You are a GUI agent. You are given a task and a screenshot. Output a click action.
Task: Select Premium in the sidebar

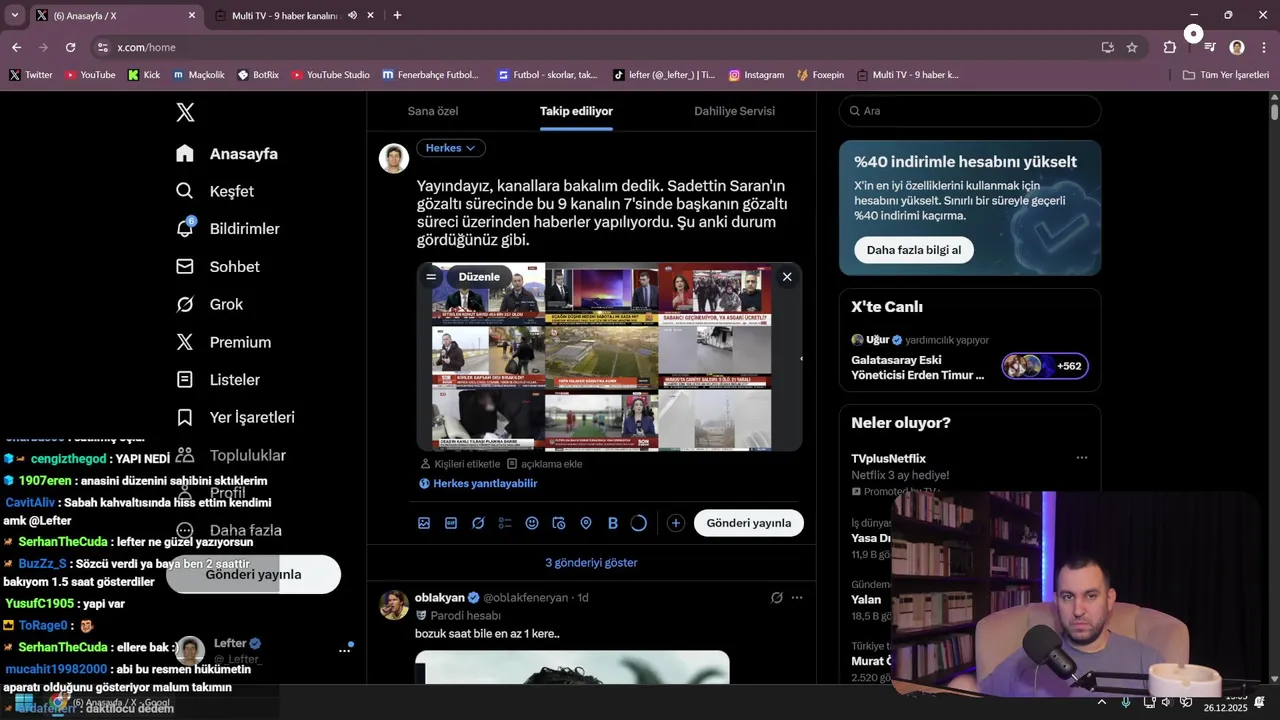(224, 342)
